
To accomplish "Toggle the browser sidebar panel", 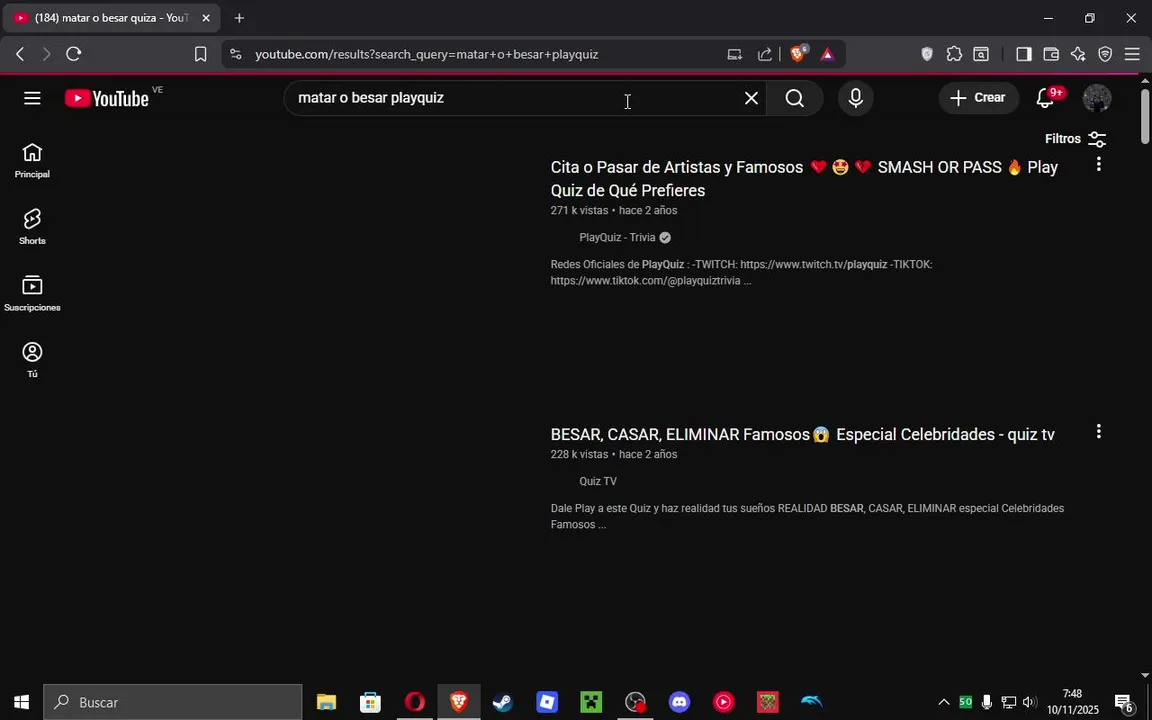I will pos(1023,54).
